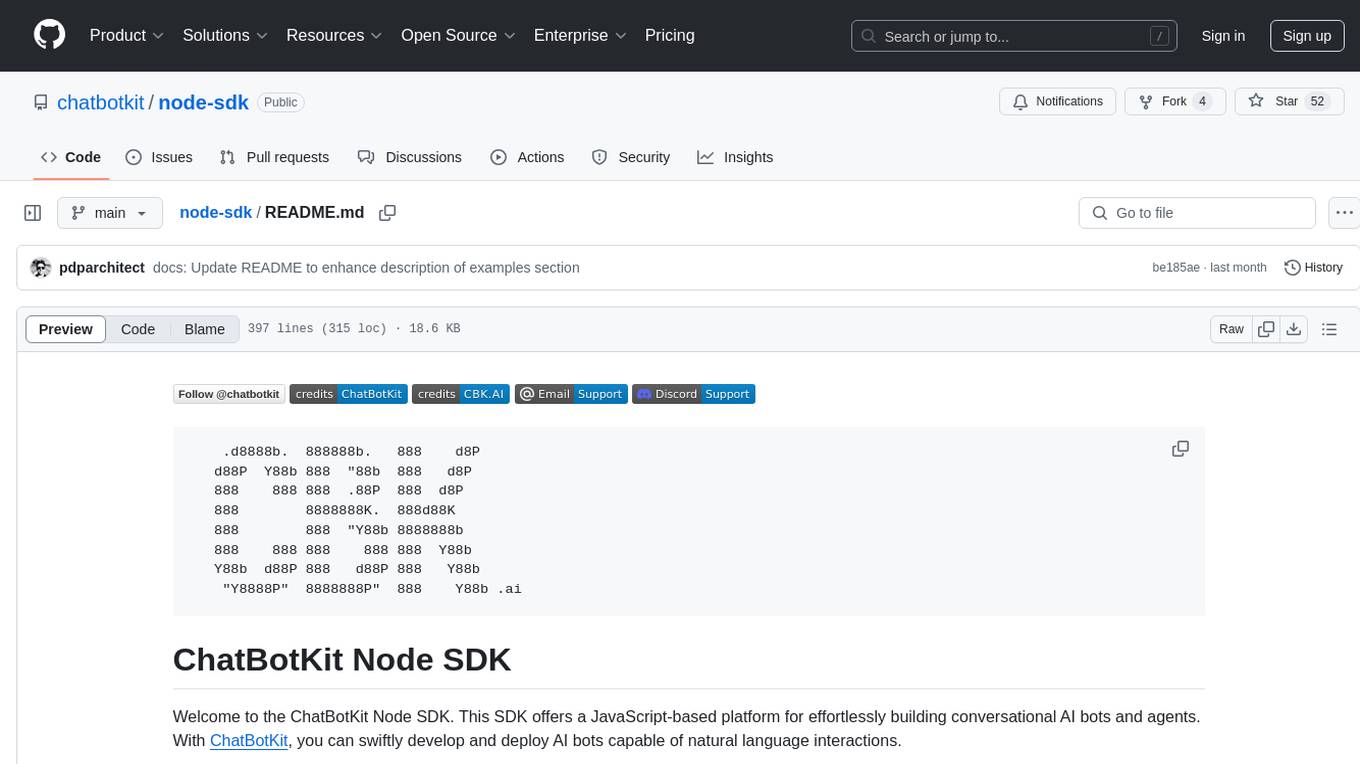Switch to Preview view
Screen dimensions: 1360x764
pos(66,329)
